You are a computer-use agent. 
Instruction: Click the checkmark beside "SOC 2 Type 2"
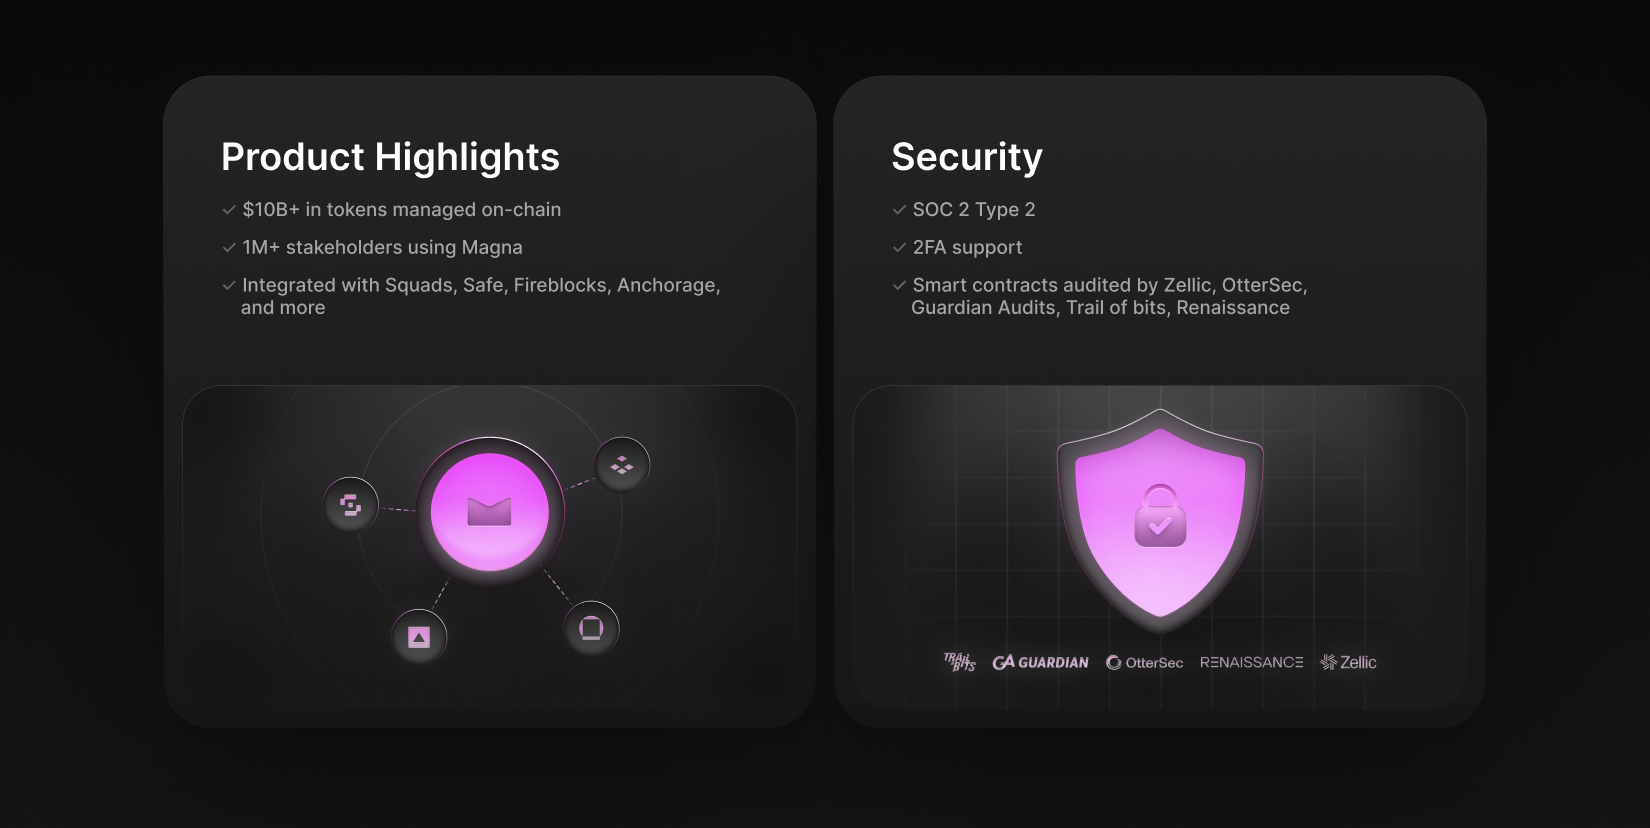click(x=899, y=210)
